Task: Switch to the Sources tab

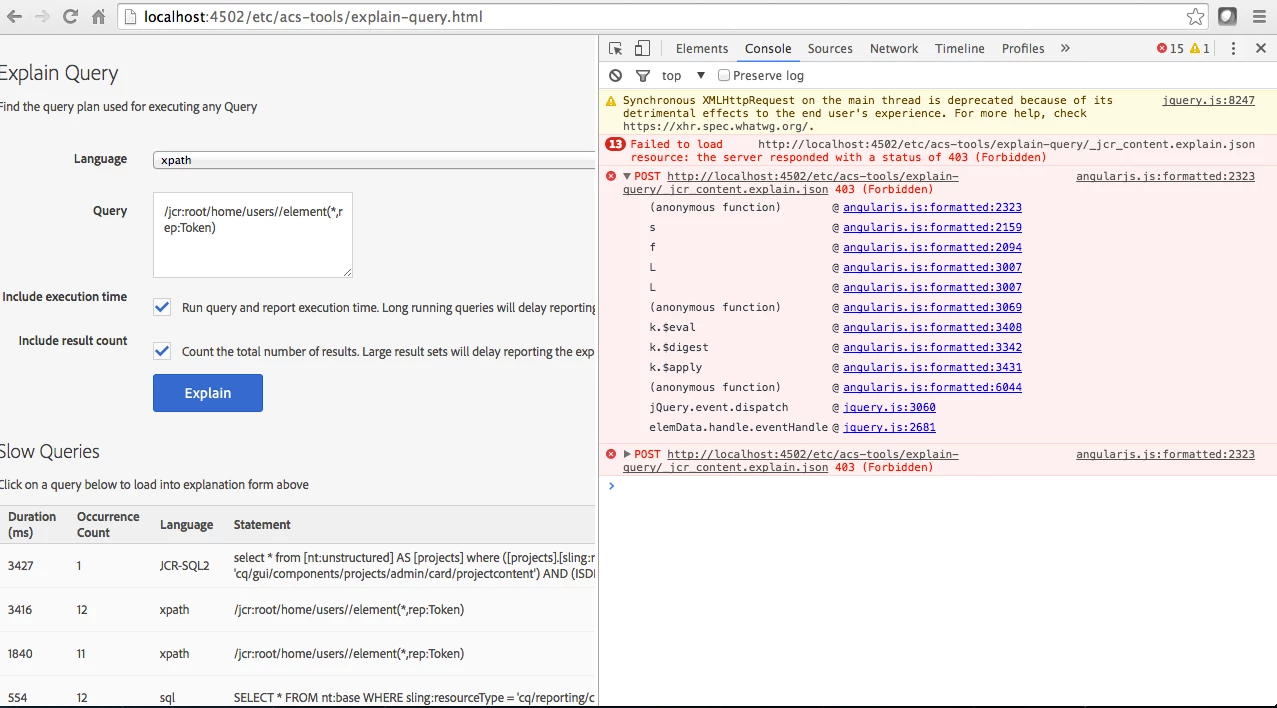Action: (830, 48)
